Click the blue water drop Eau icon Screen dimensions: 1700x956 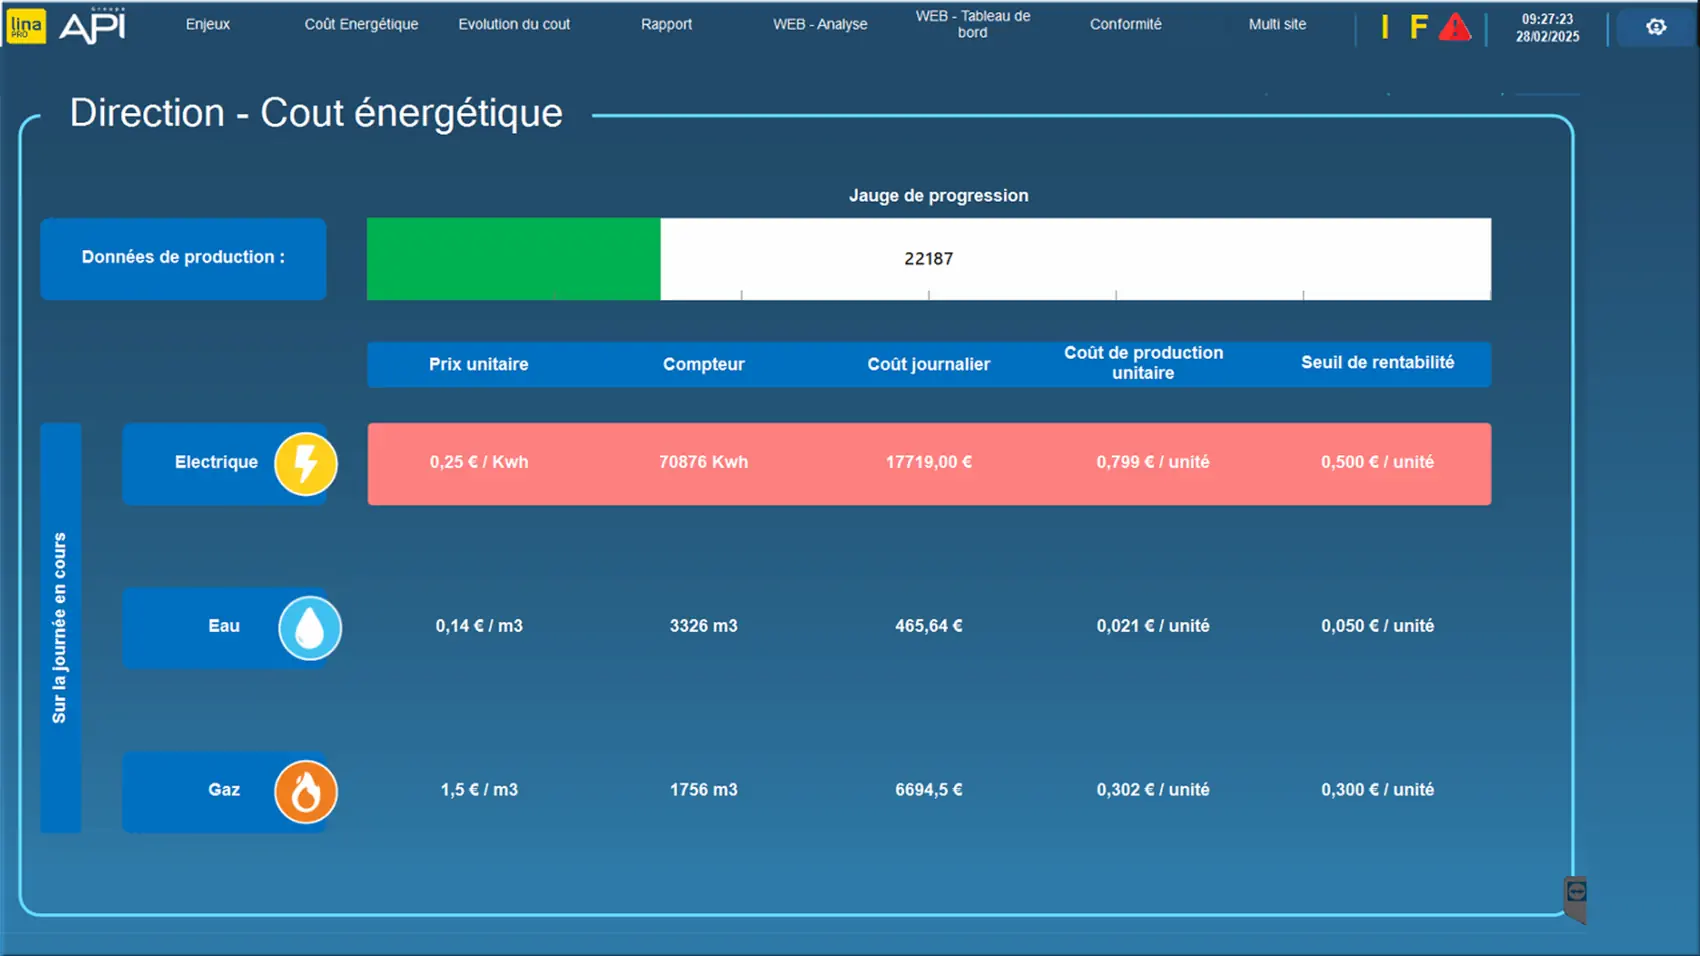click(310, 628)
